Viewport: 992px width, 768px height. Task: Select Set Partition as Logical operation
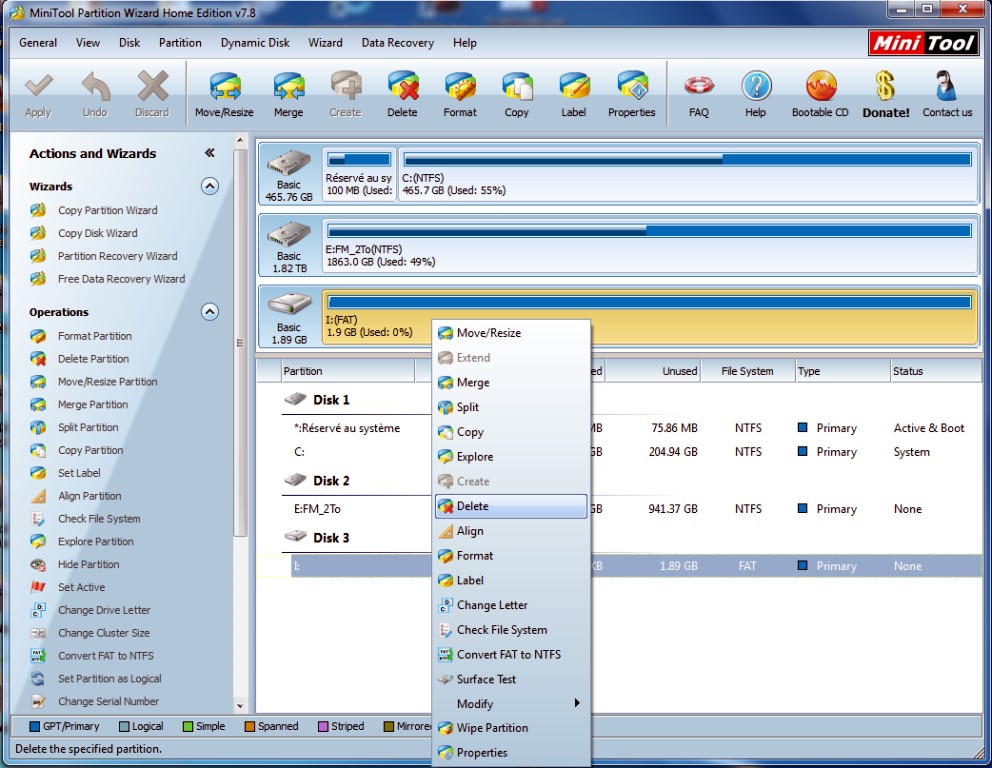coord(109,678)
